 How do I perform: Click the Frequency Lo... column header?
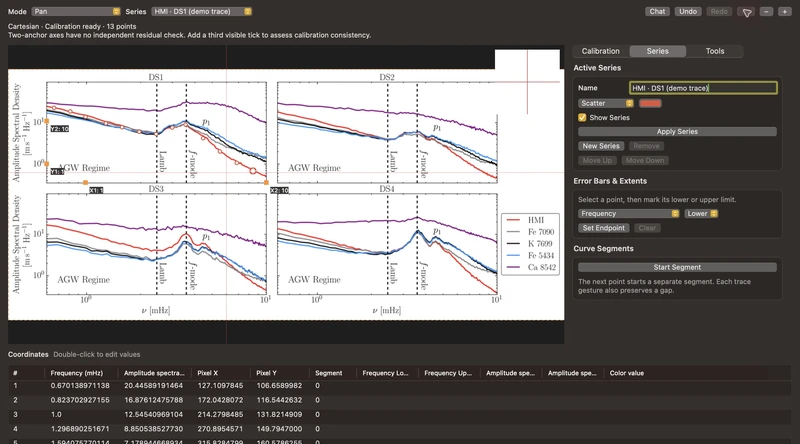385,373
